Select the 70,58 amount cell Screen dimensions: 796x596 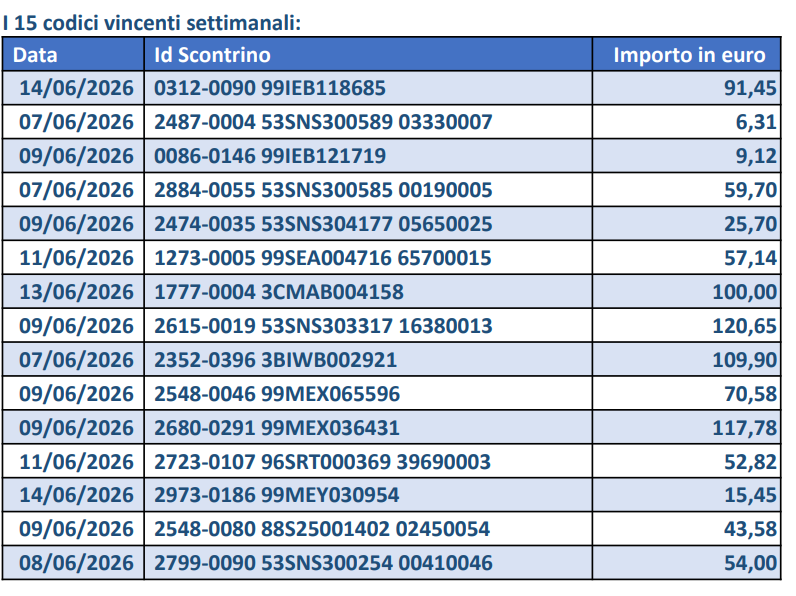click(x=686, y=394)
